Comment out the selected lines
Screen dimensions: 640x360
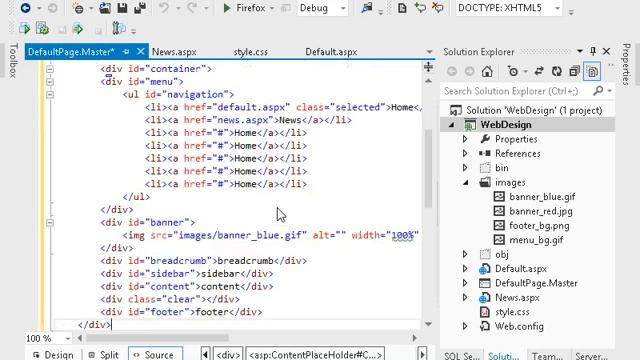420,8
